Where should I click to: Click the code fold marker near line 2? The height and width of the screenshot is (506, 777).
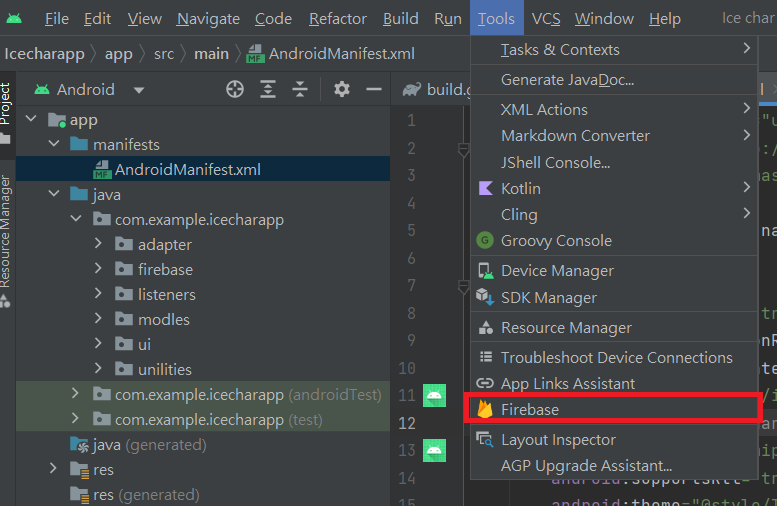463,150
